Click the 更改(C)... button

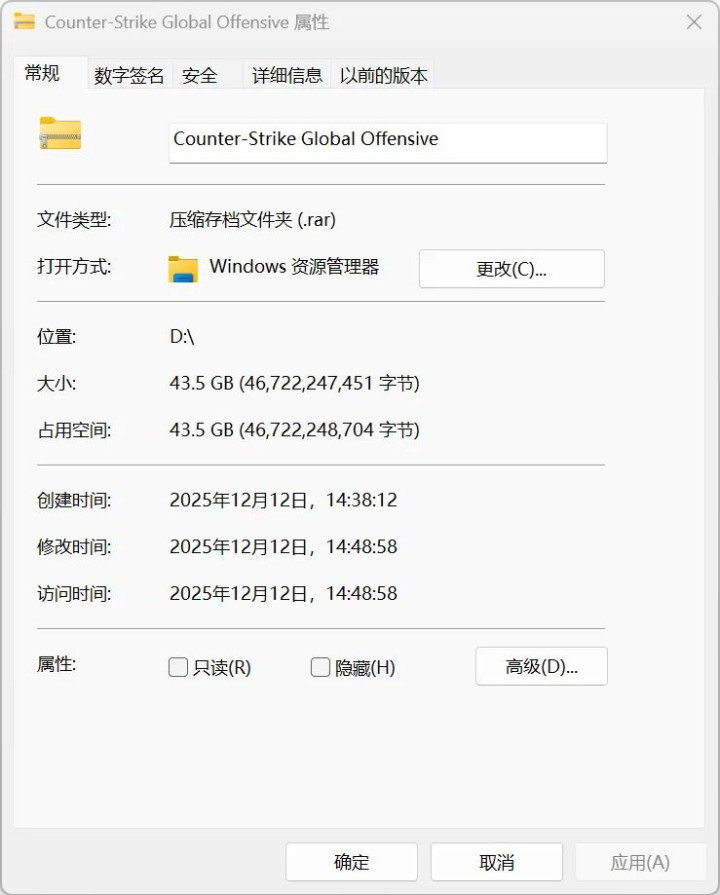click(x=512, y=269)
